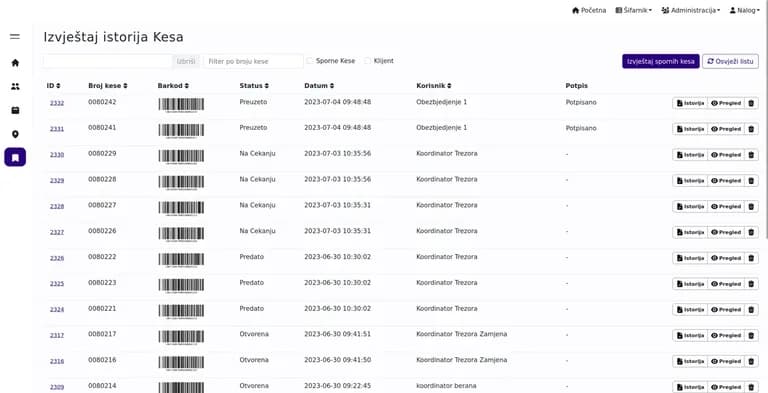This screenshot has height=393, width=768.
Task: Delete record 2324 with the trash icon
Action: point(751,310)
